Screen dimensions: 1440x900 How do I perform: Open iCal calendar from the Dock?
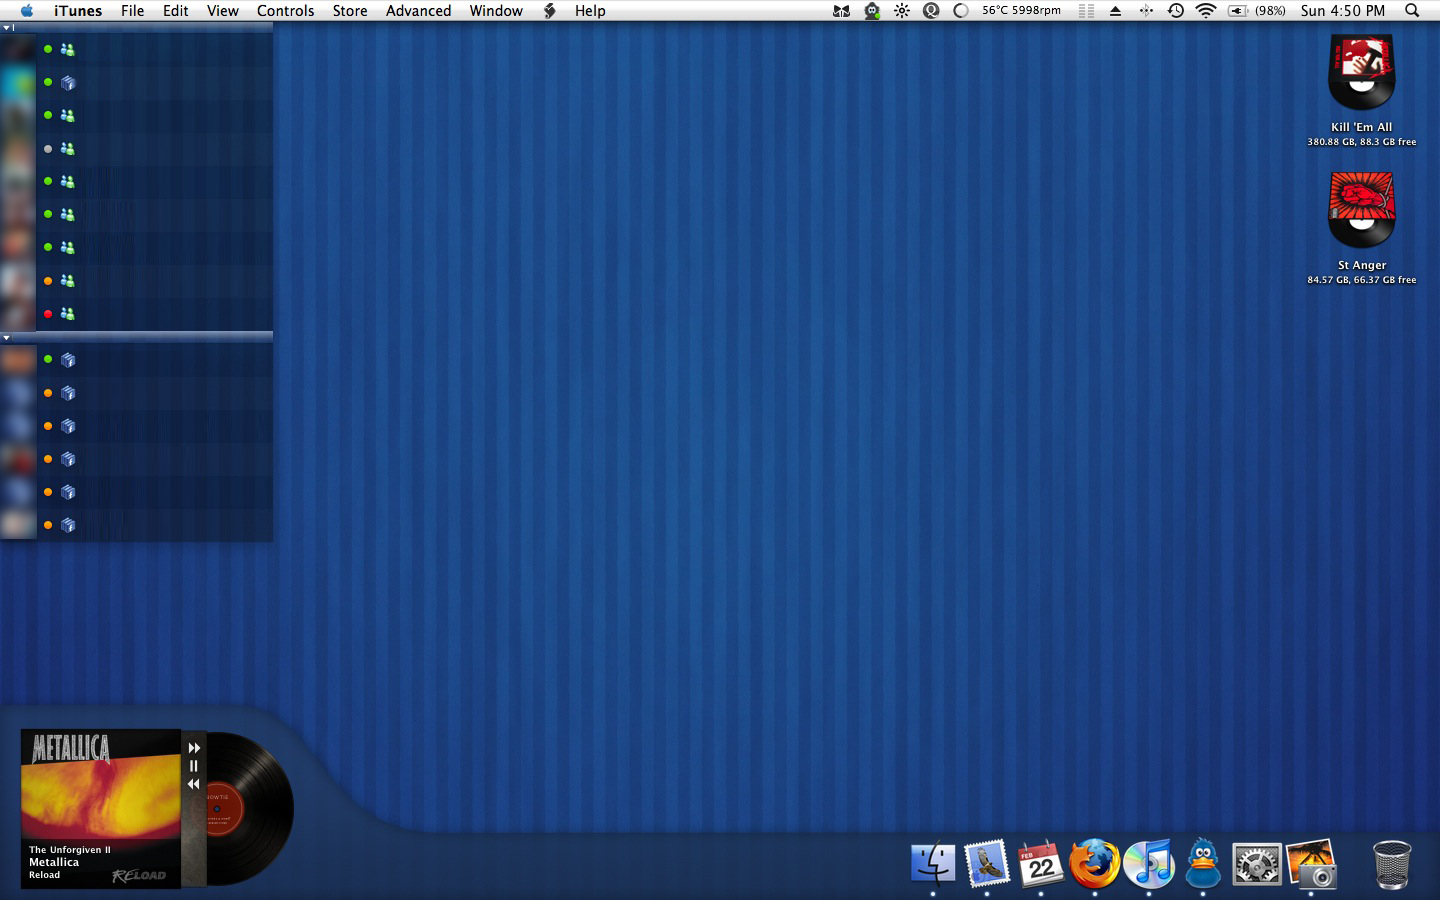(x=1041, y=863)
